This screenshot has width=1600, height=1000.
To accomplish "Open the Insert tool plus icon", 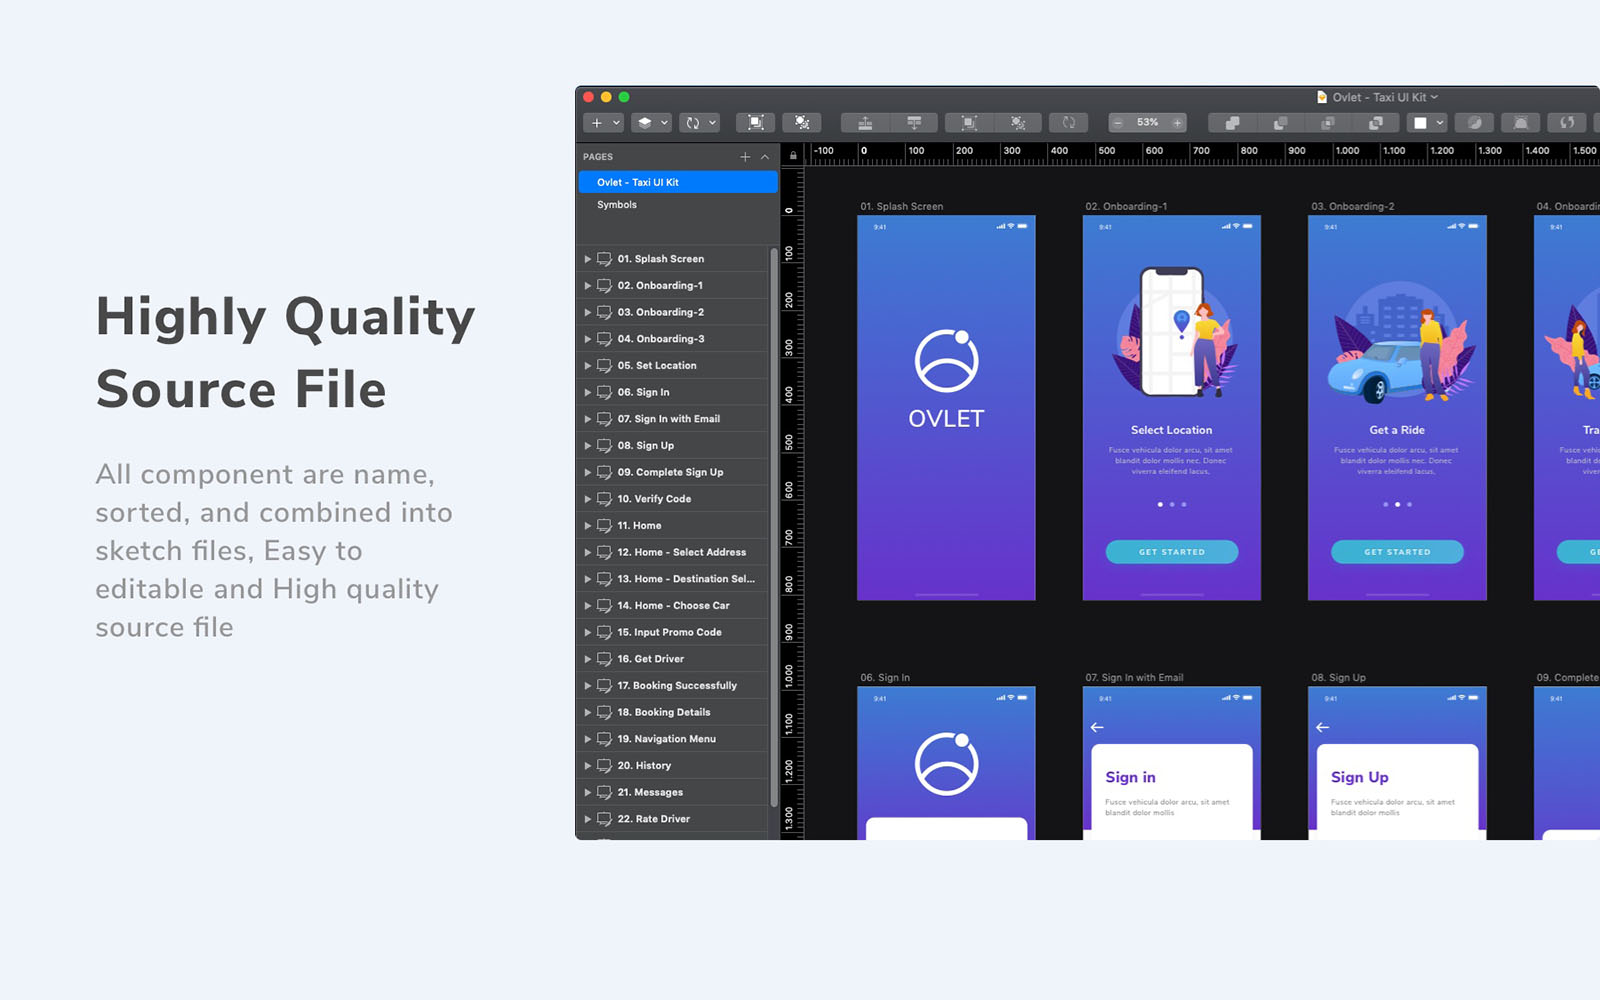I will click(596, 122).
